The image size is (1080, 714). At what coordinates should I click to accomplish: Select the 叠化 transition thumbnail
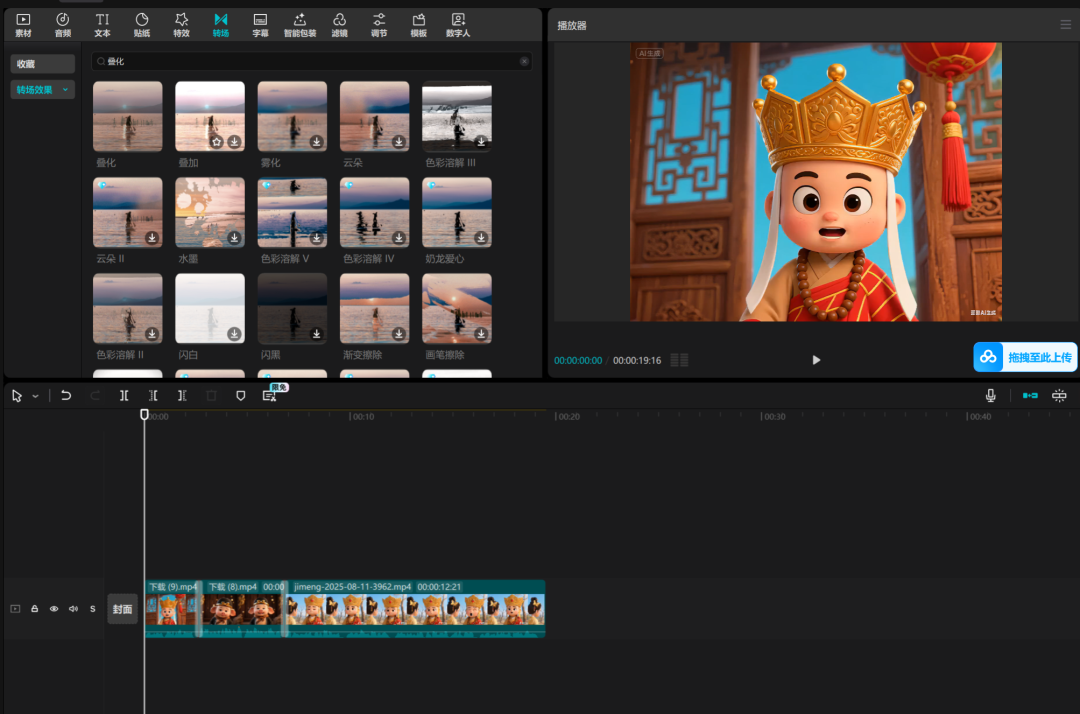pyautogui.click(x=127, y=116)
